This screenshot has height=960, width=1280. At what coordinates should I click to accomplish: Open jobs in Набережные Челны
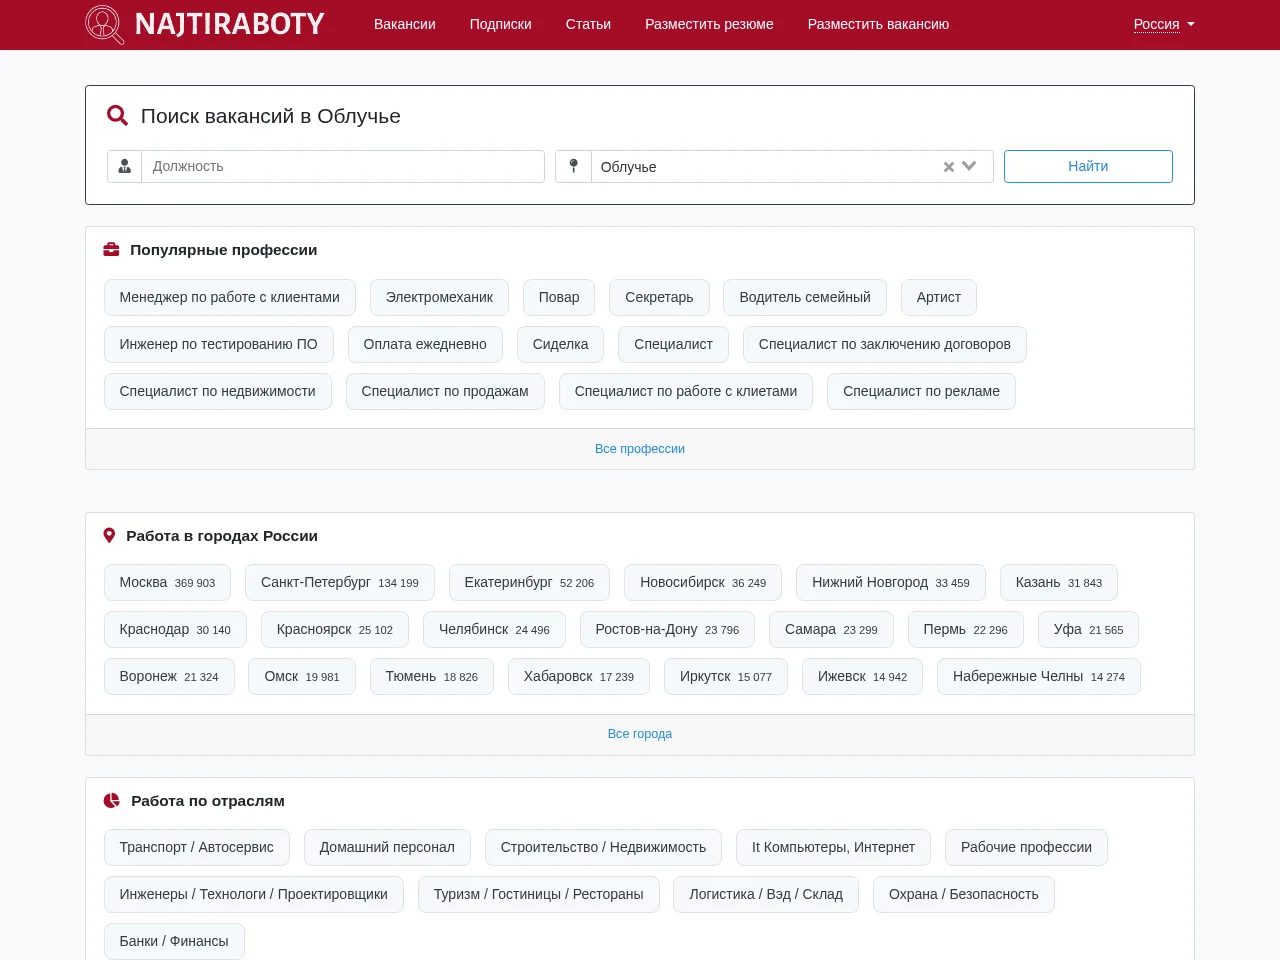[1039, 676]
